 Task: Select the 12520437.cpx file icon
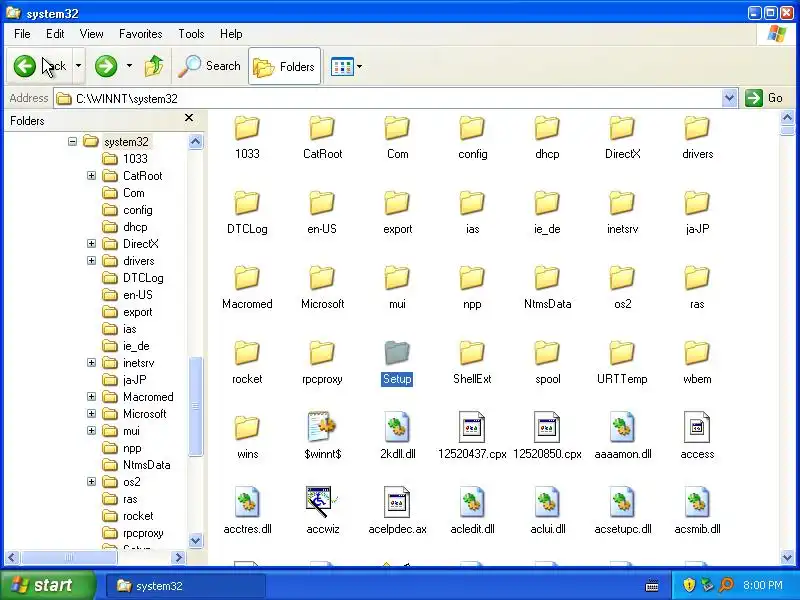[472, 427]
